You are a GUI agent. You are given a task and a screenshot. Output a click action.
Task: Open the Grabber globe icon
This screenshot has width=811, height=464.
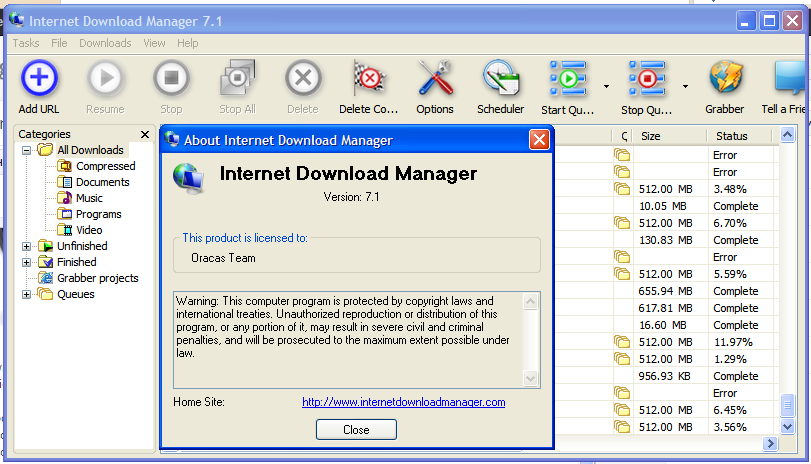tap(725, 78)
